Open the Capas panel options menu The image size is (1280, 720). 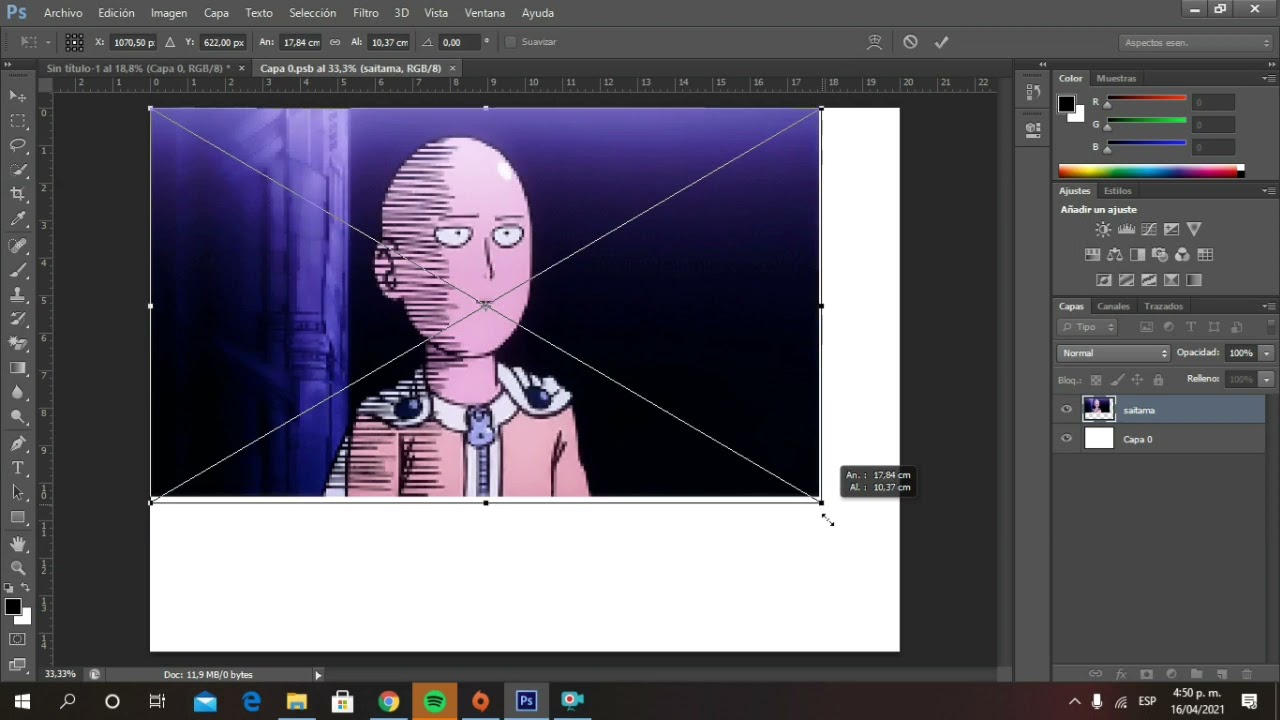point(1268,306)
